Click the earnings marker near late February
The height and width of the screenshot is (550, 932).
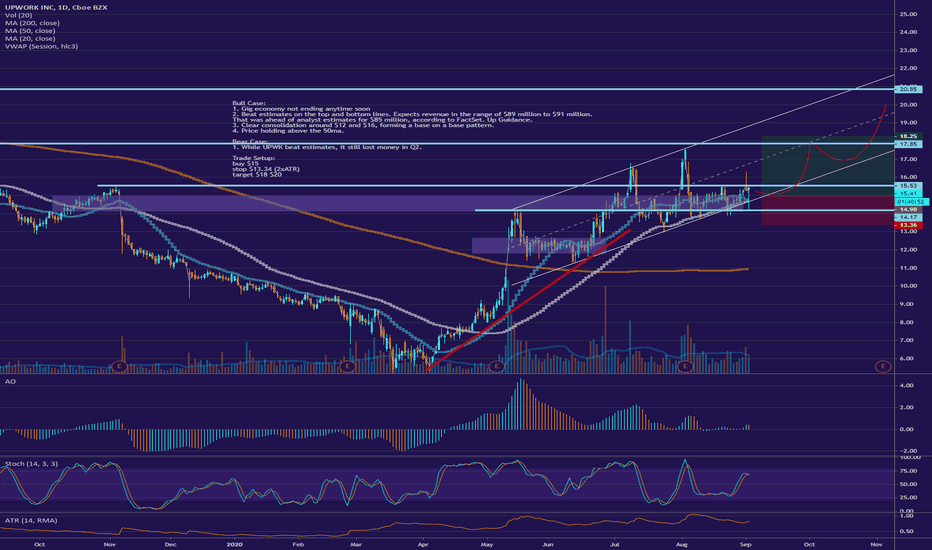click(347, 366)
